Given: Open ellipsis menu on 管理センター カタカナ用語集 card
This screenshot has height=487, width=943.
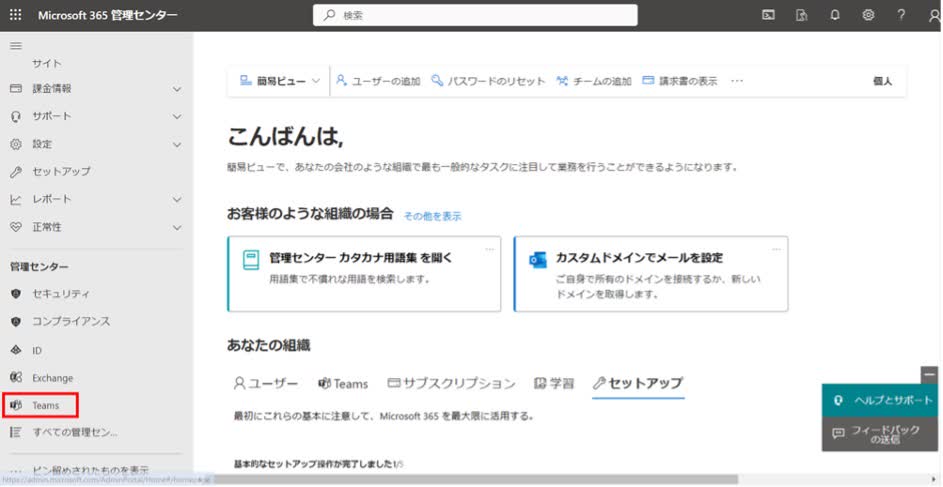Looking at the screenshot, I should pos(490,248).
